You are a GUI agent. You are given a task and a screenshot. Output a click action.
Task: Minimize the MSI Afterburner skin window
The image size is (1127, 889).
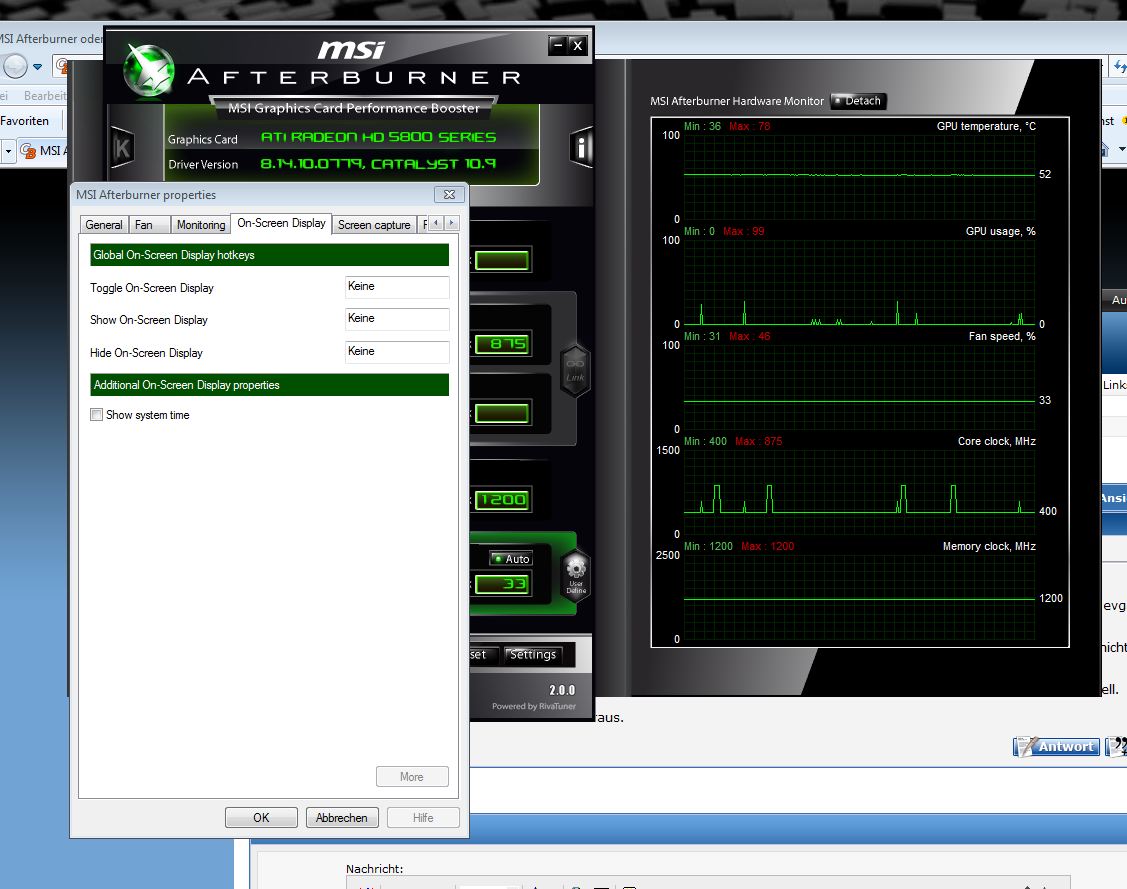click(x=558, y=45)
